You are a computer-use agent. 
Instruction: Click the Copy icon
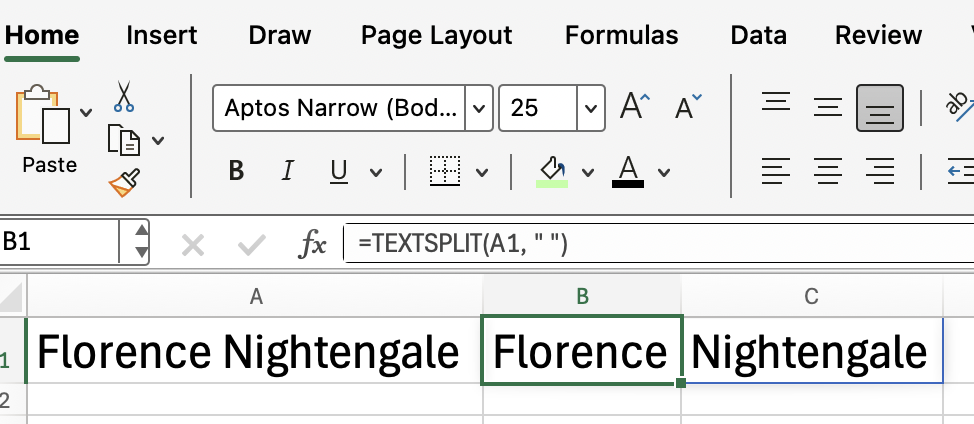click(x=124, y=139)
